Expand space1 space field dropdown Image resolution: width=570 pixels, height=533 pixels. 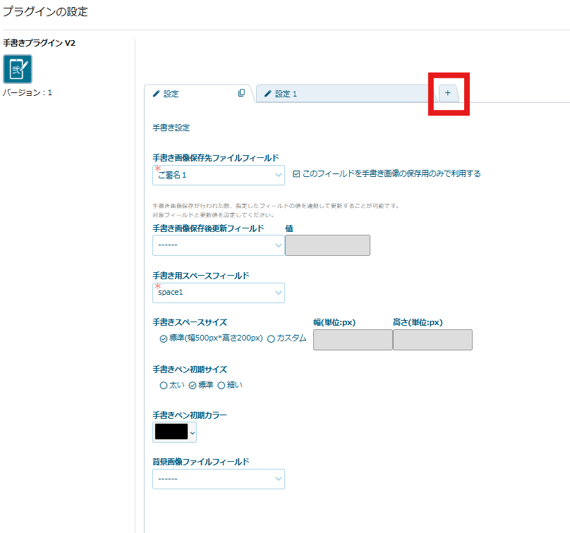pos(218,293)
